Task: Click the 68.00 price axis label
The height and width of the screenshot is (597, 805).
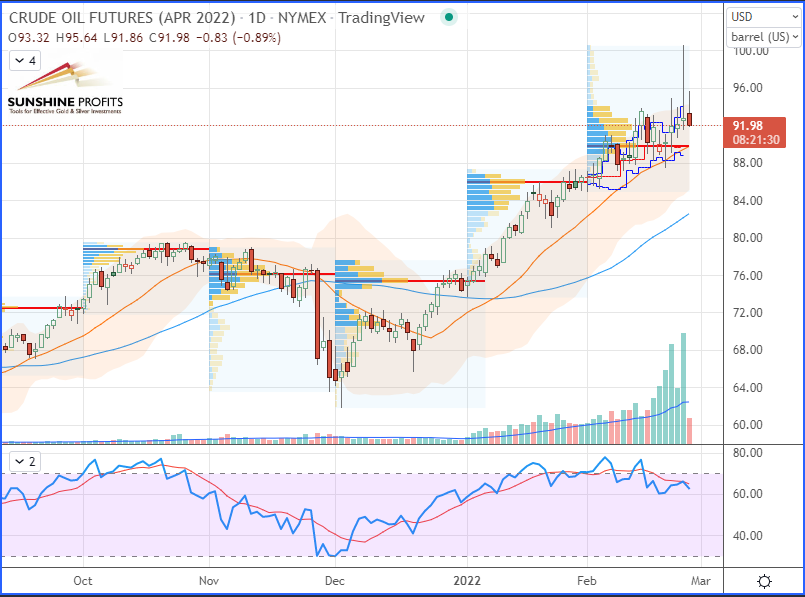Action: (x=748, y=350)
